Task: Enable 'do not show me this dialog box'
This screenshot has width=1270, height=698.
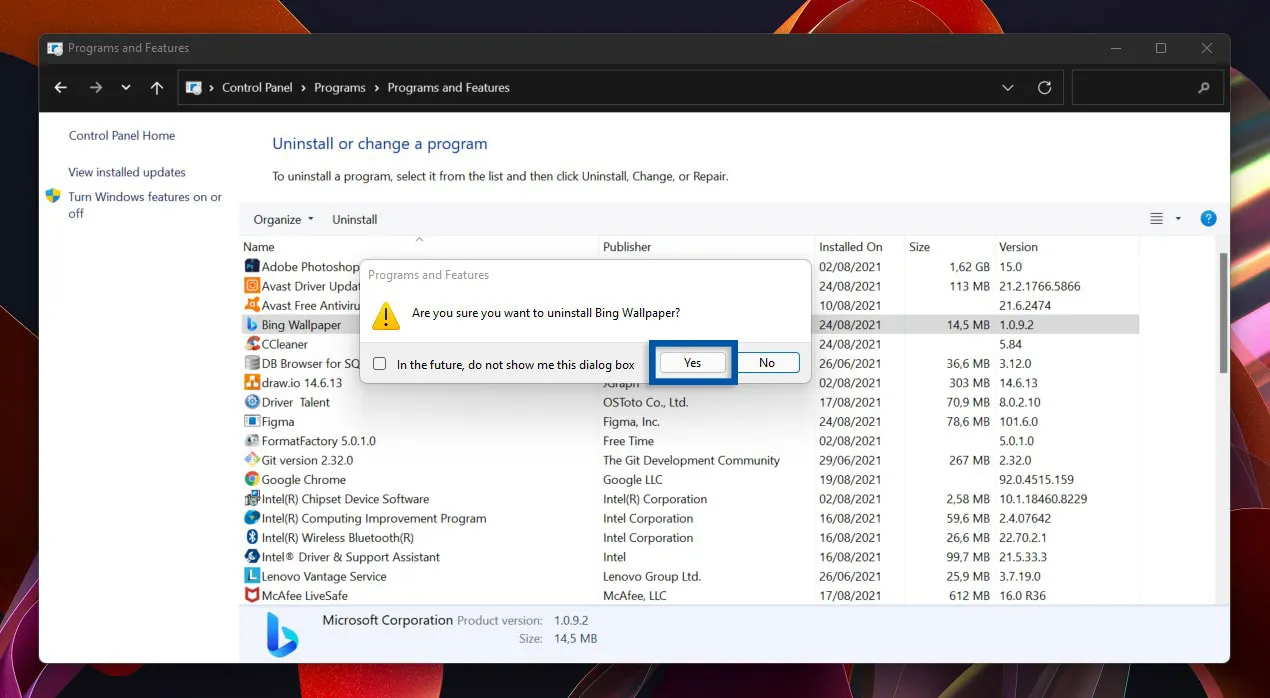Action: coord(380,364)
